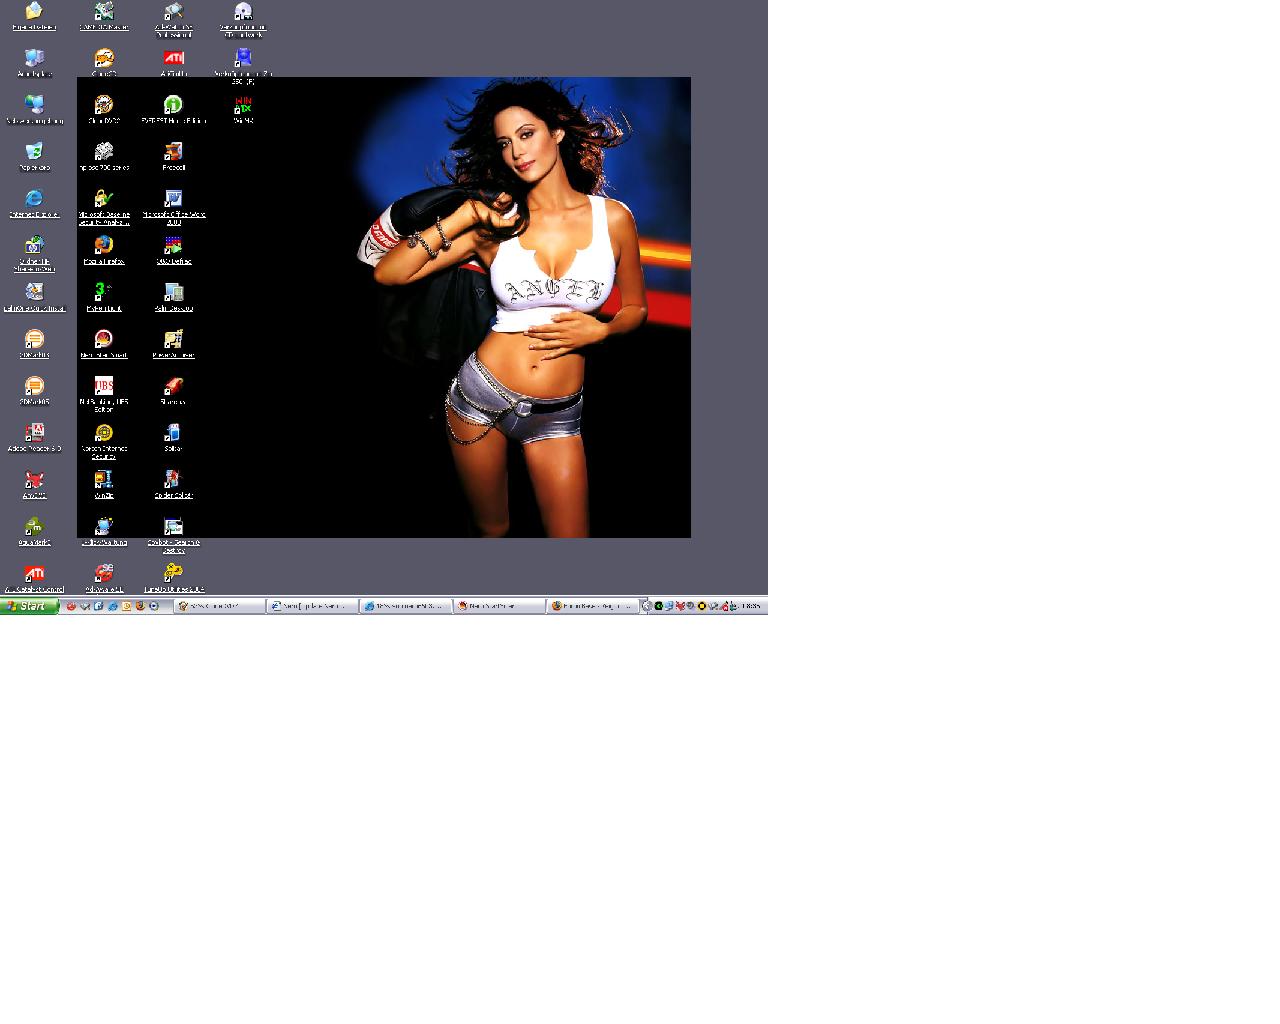
Task: Select the 3DMark05 desktop shortcut
Action: coord(34,387)
